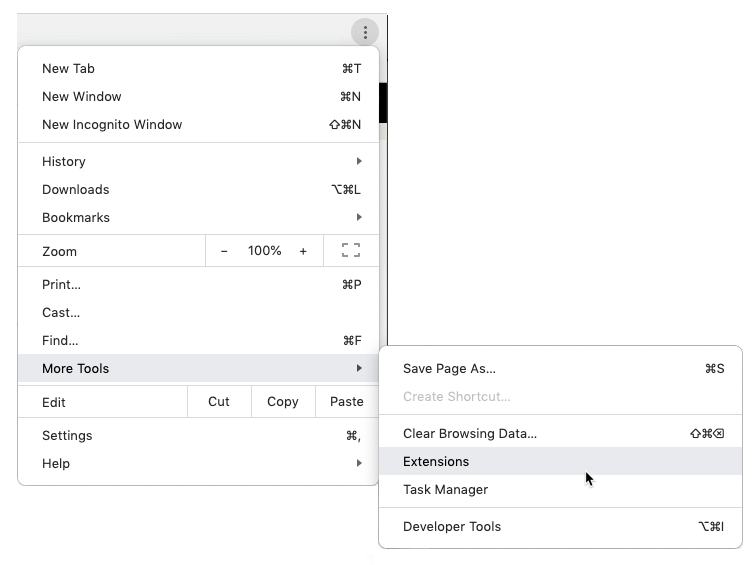The image size is (755, 565).
Task: Open a New Incognito Window
Action: click(x=112, y=125)
